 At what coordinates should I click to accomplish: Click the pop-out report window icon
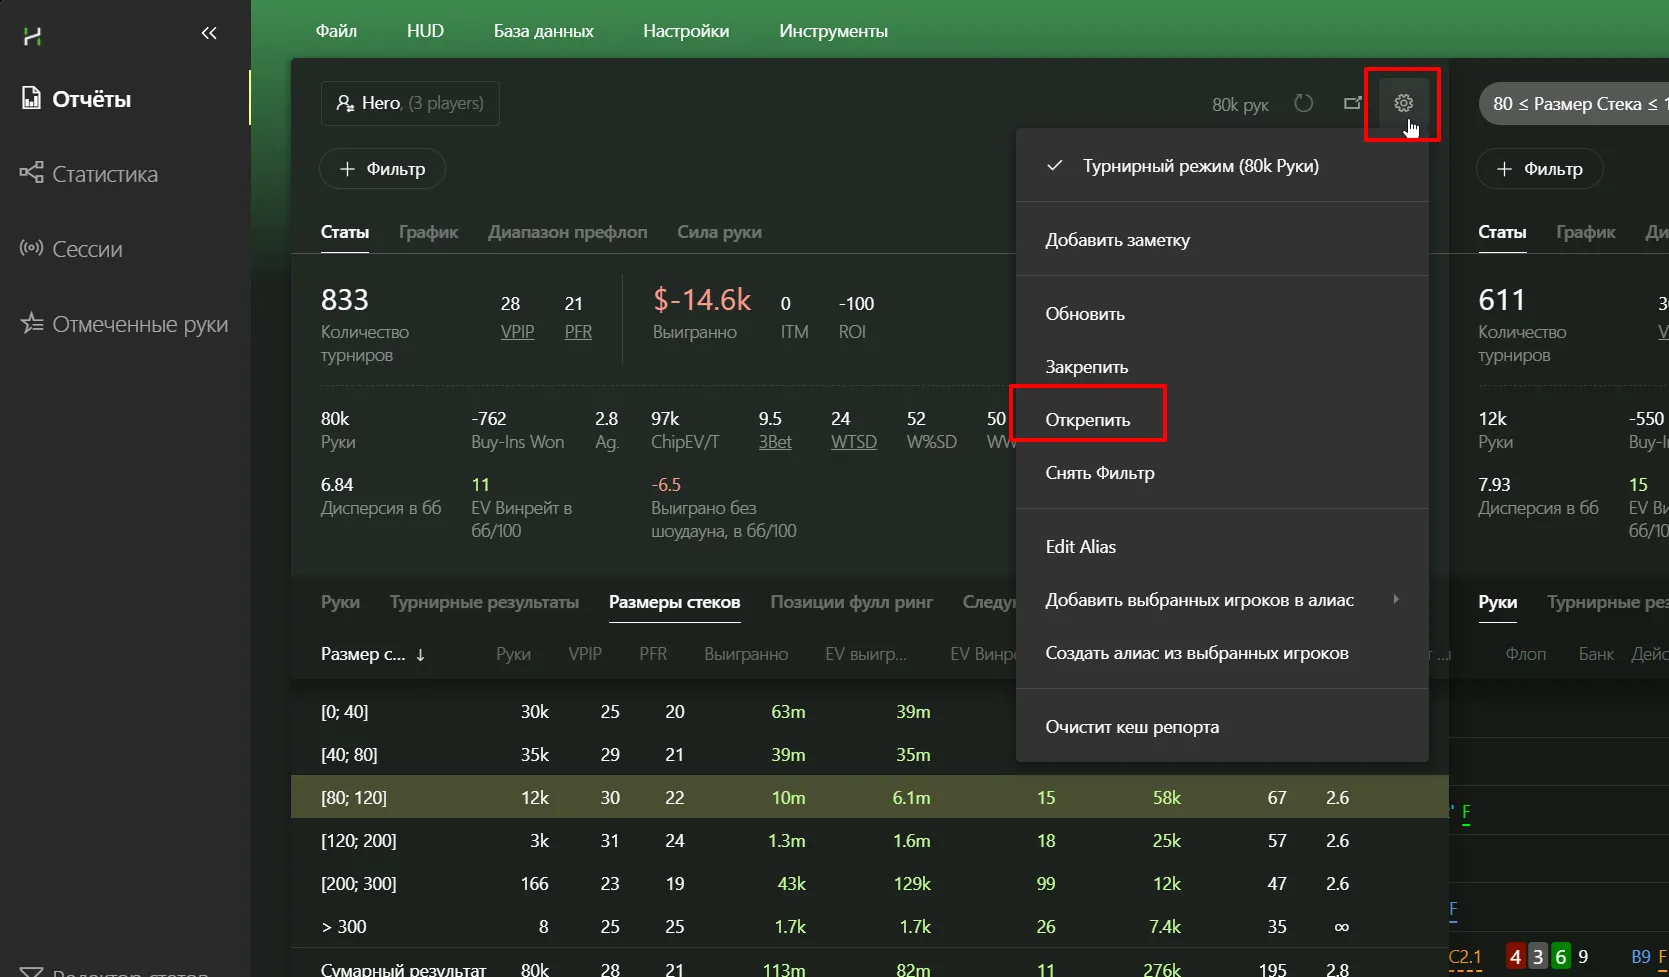1352,103
